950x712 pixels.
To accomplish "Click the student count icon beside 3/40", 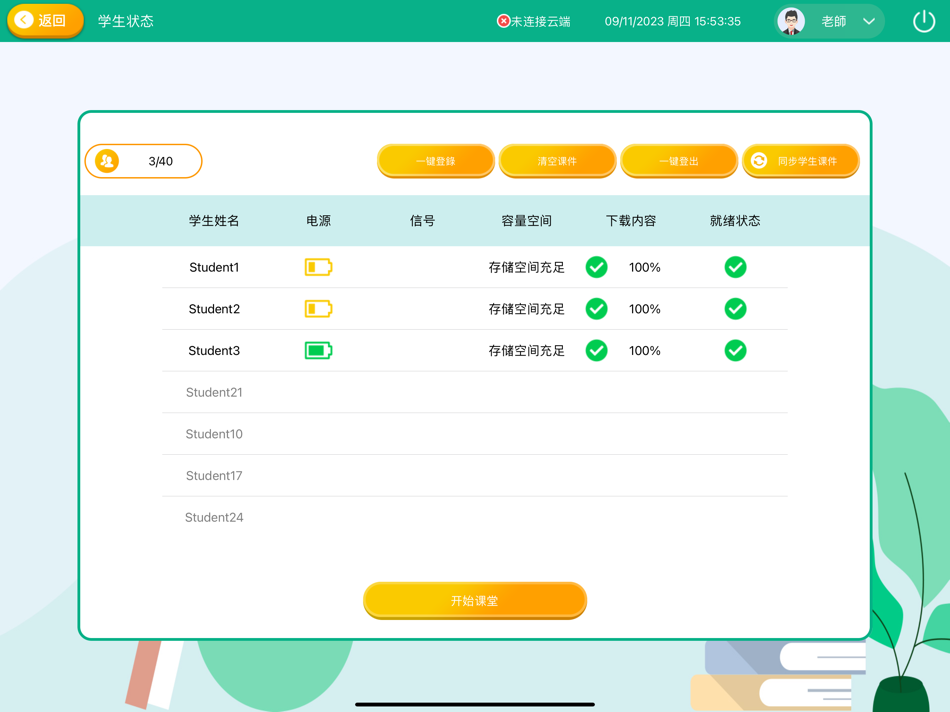I will click(x=107, y=161).
